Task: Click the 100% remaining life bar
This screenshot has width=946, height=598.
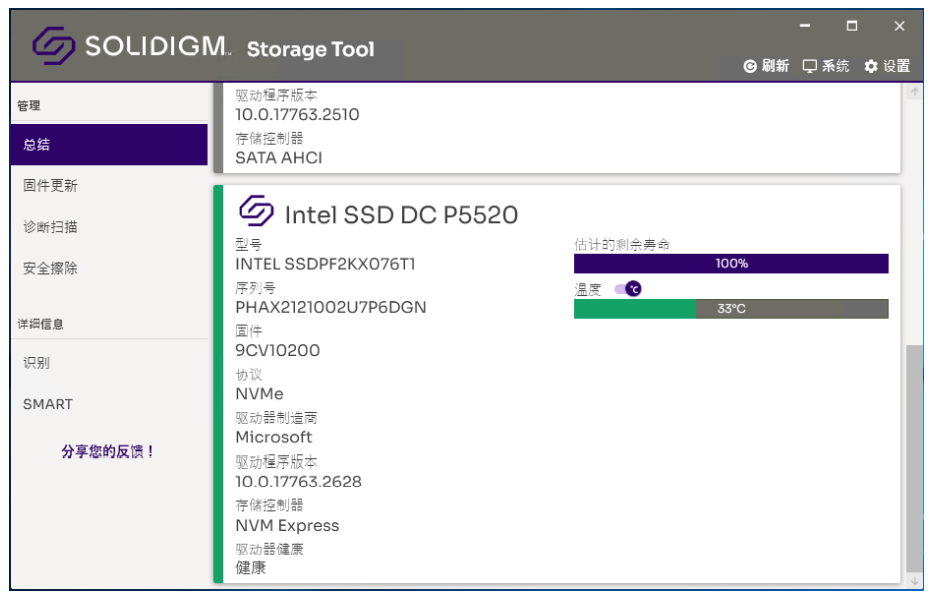Action: pos(731,264)
